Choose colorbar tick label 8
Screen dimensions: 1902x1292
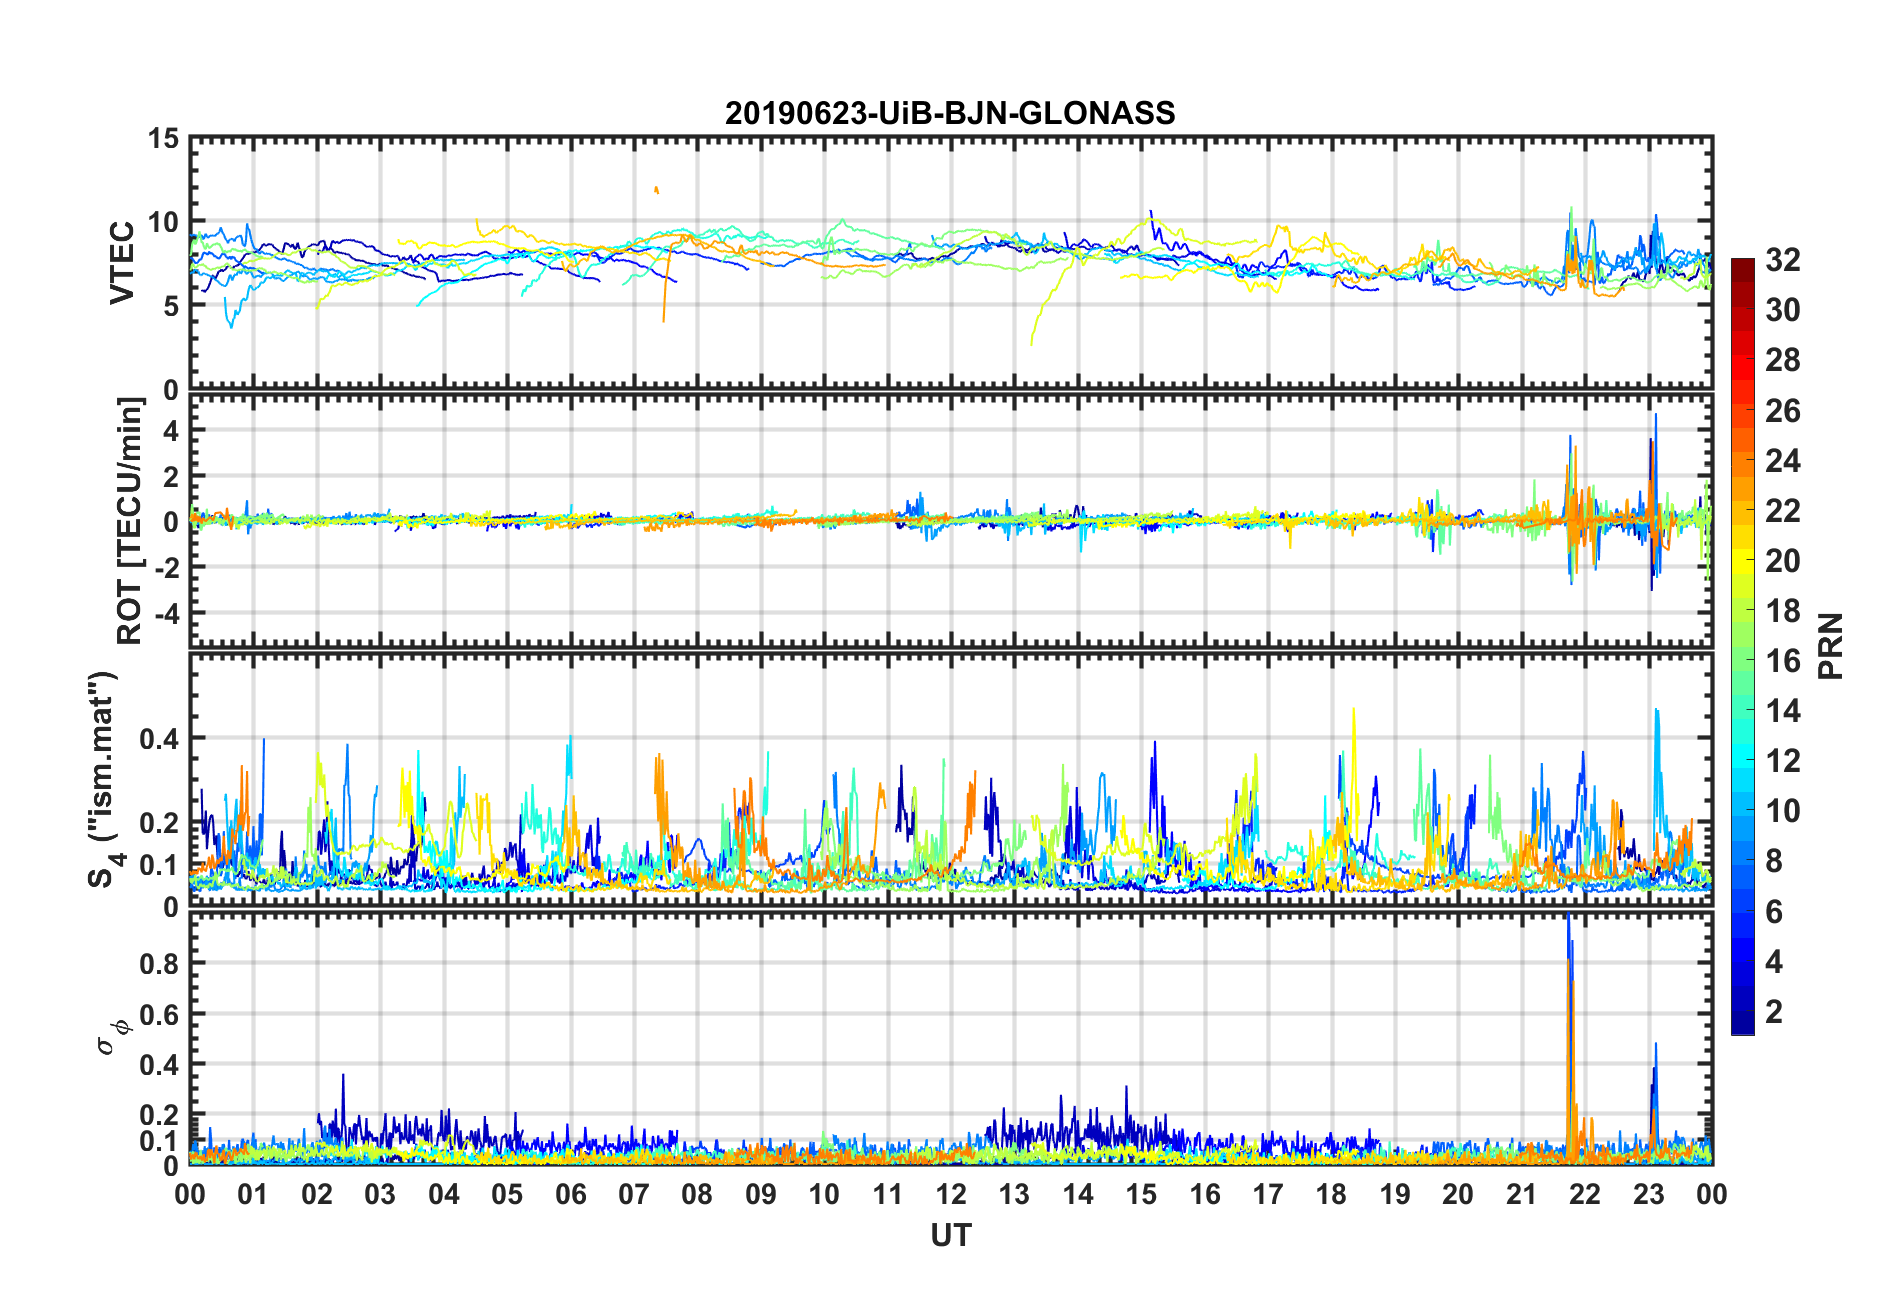pyautogui.click(x=1774, y=861)
